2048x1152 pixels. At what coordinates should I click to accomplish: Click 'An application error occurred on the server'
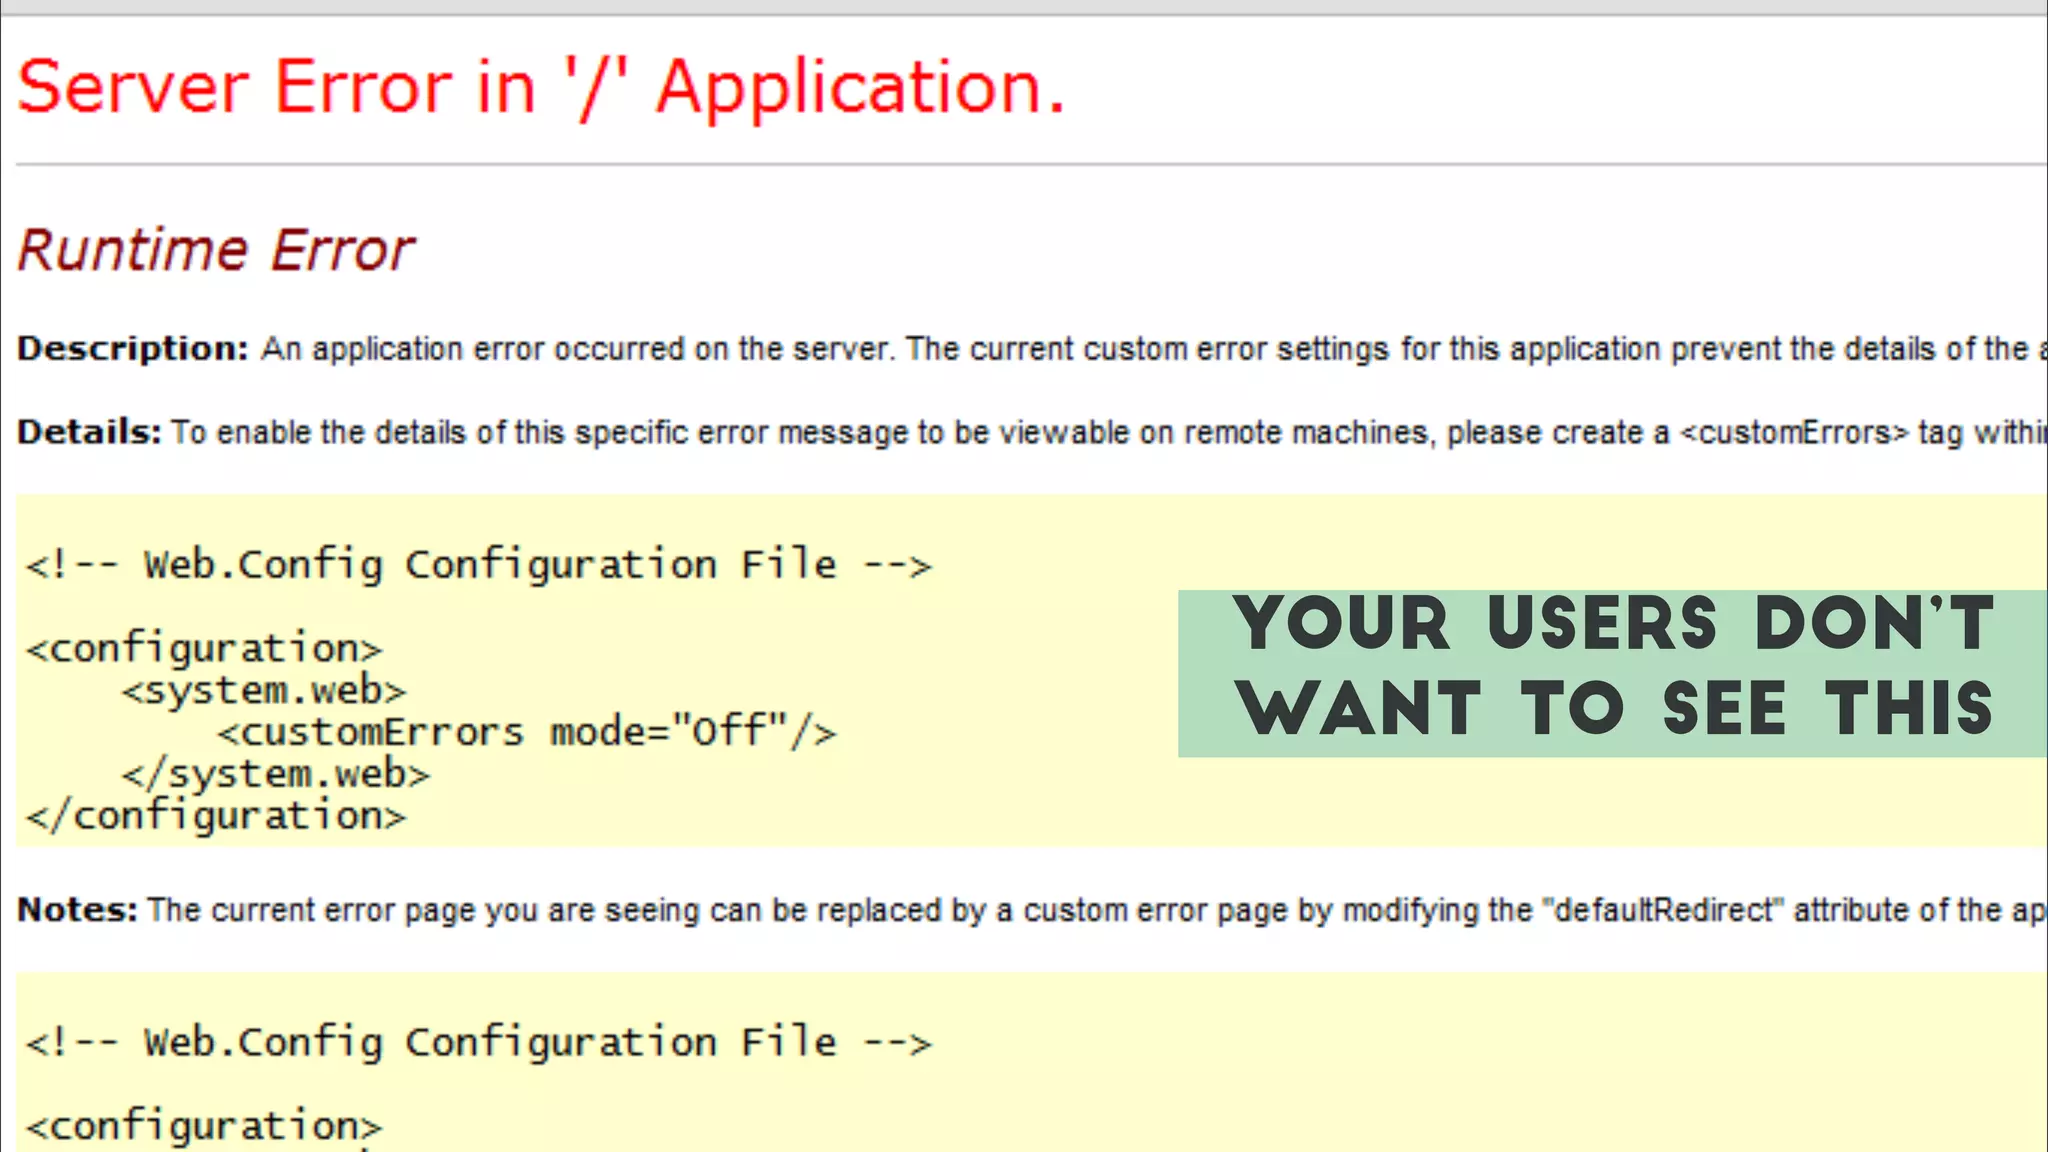tap(576, 349)
